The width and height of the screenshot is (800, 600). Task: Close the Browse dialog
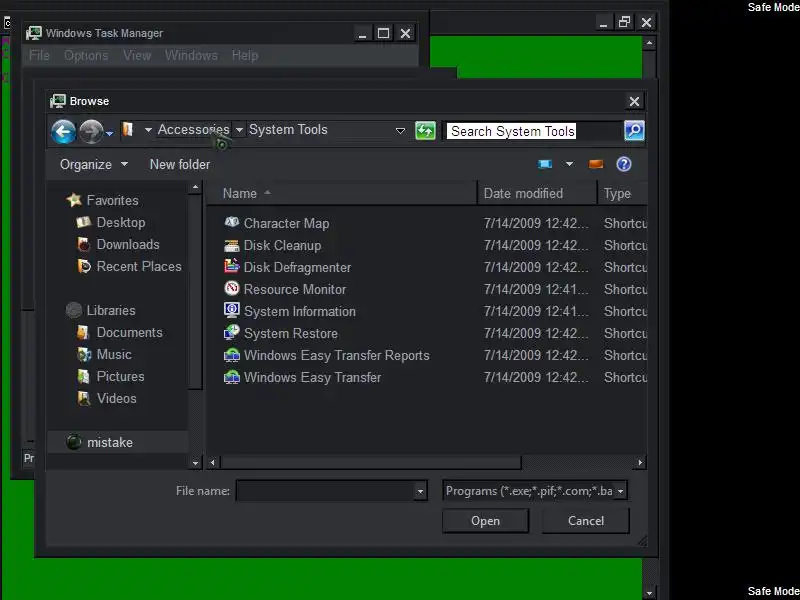pos(634,102)
